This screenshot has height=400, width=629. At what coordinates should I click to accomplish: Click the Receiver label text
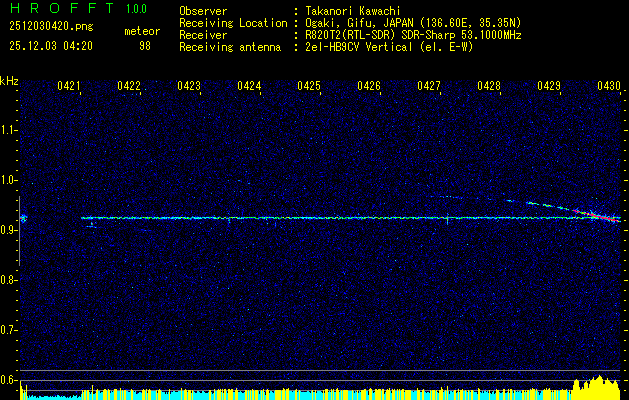pos(203,35)
